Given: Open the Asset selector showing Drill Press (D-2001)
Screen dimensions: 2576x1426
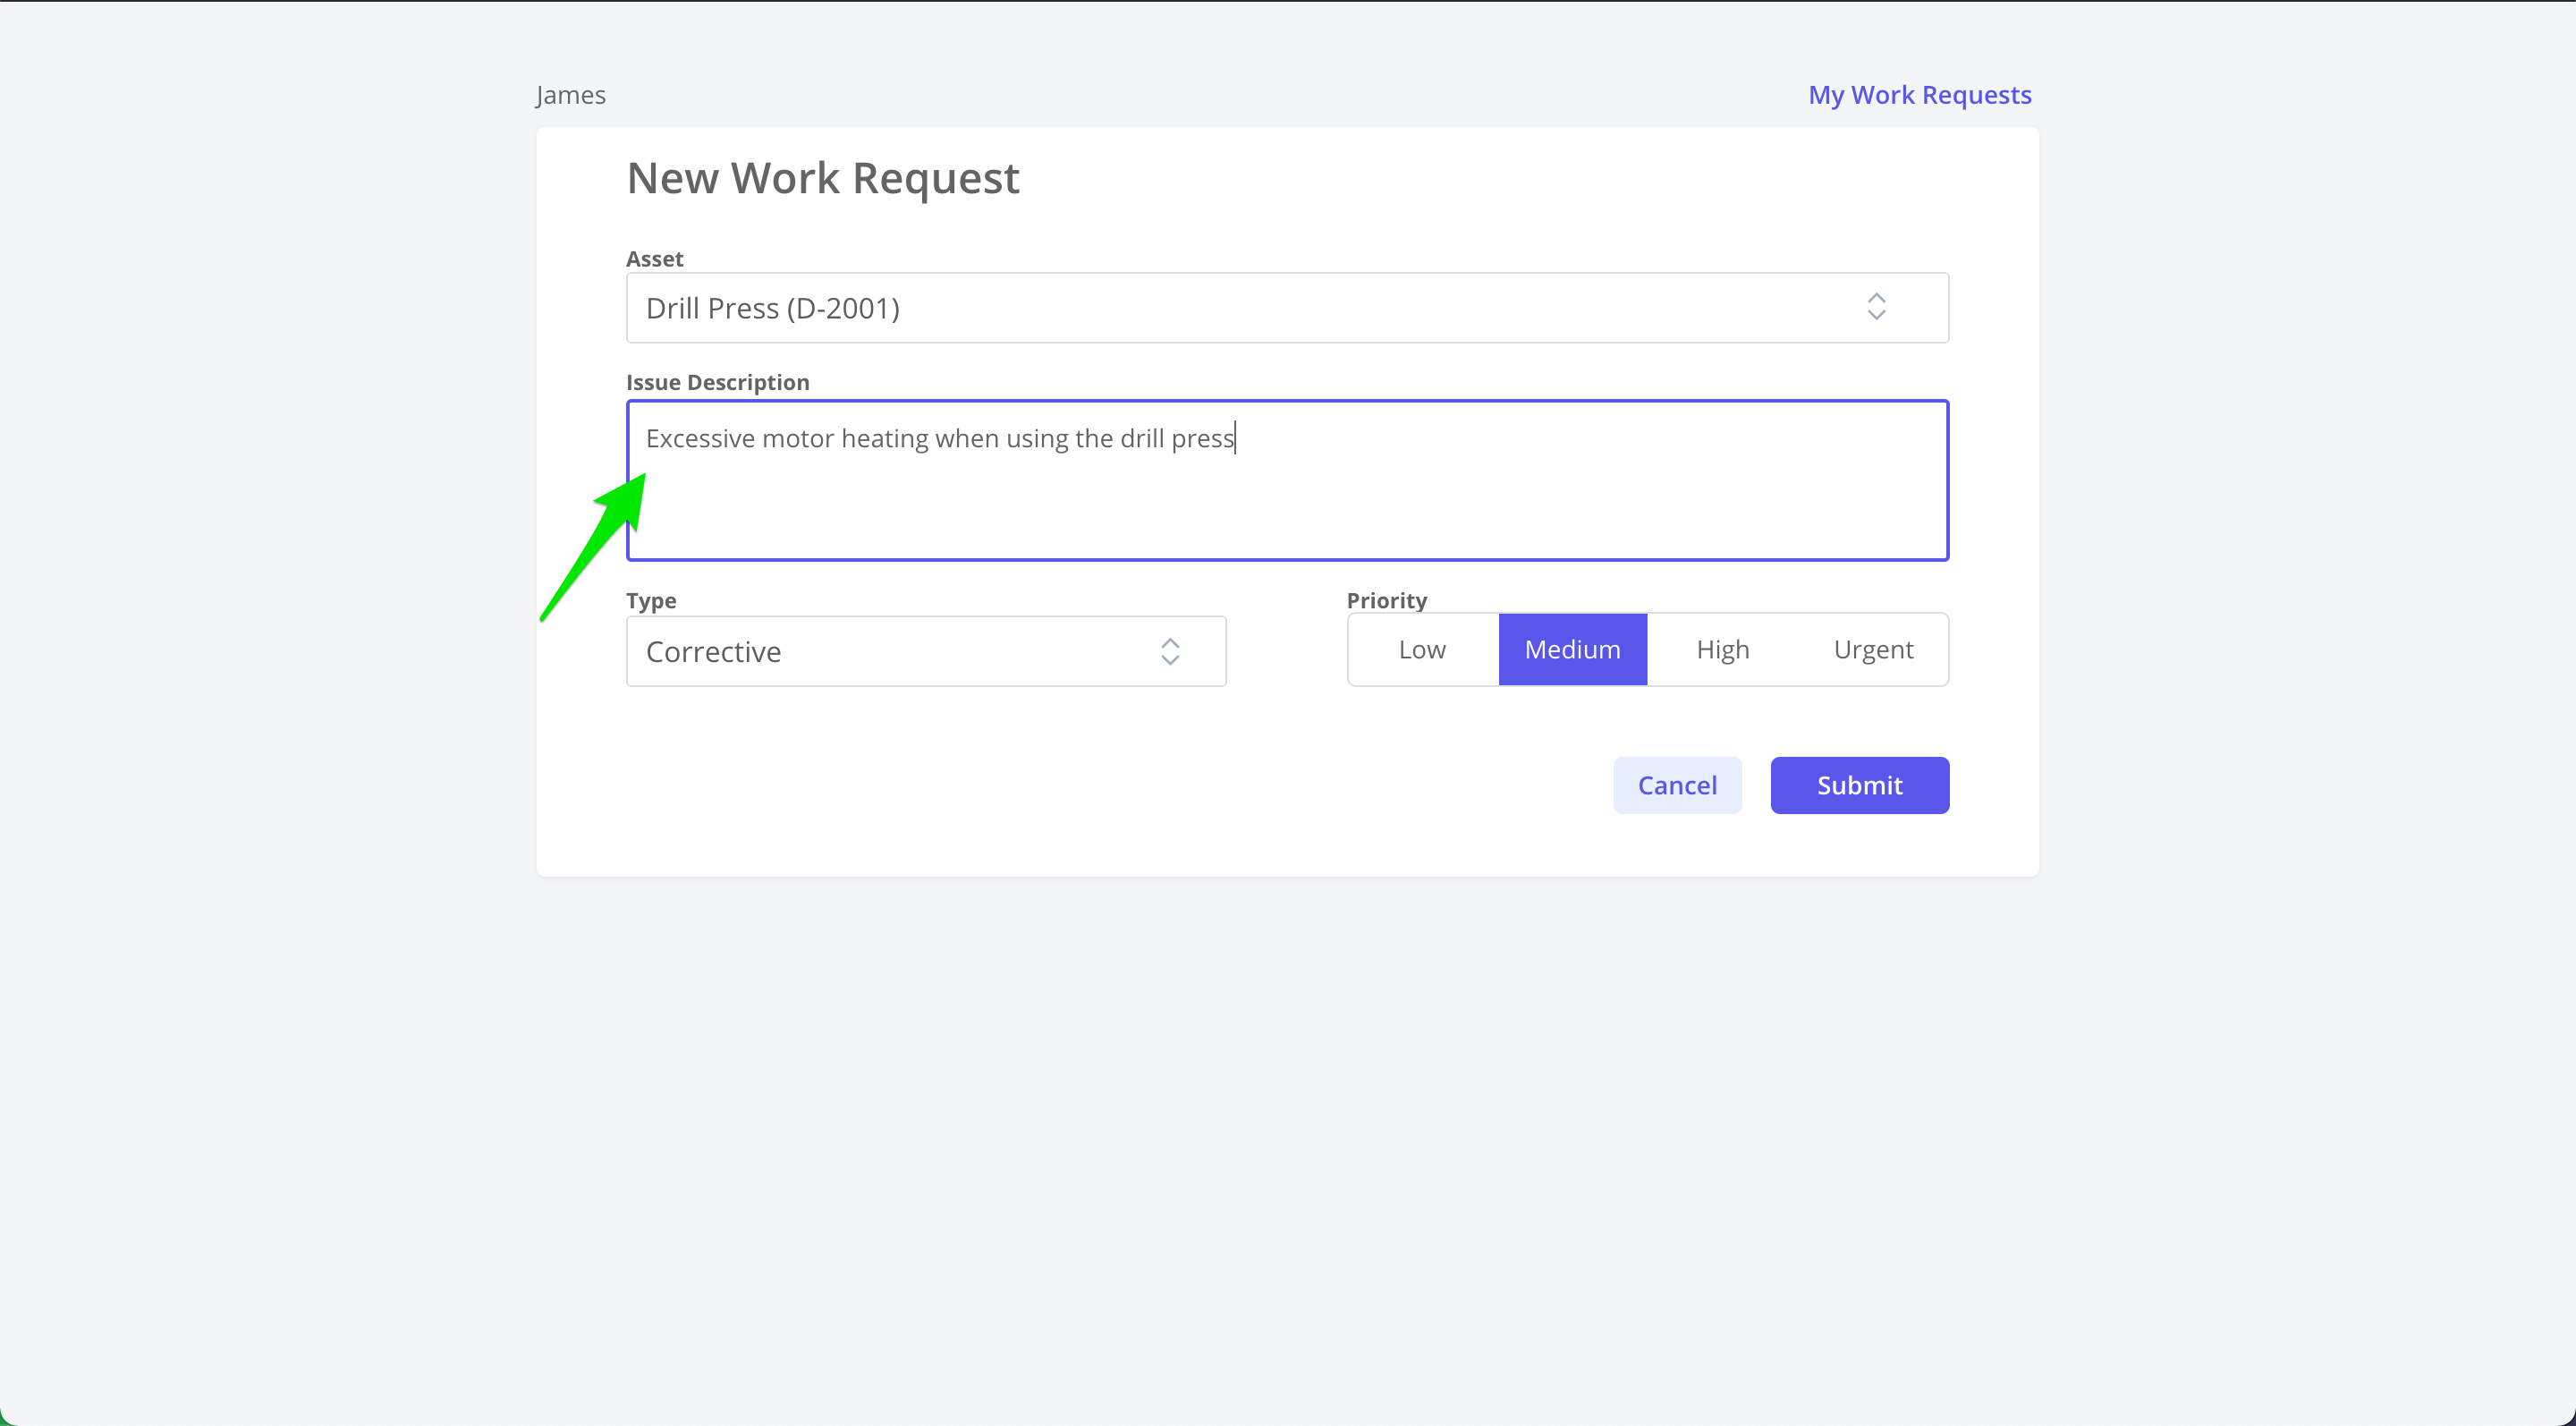Looking at the screenshot, I should pyautogui.click(x=1286, y=307).
